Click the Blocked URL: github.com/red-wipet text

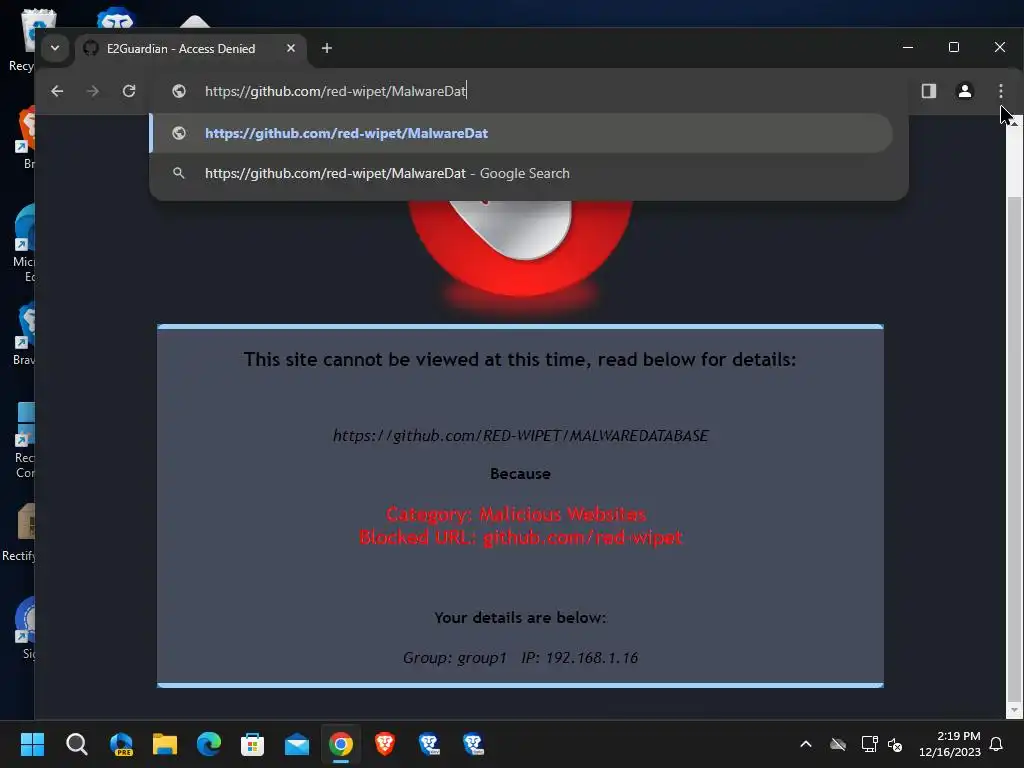(520, 537)
